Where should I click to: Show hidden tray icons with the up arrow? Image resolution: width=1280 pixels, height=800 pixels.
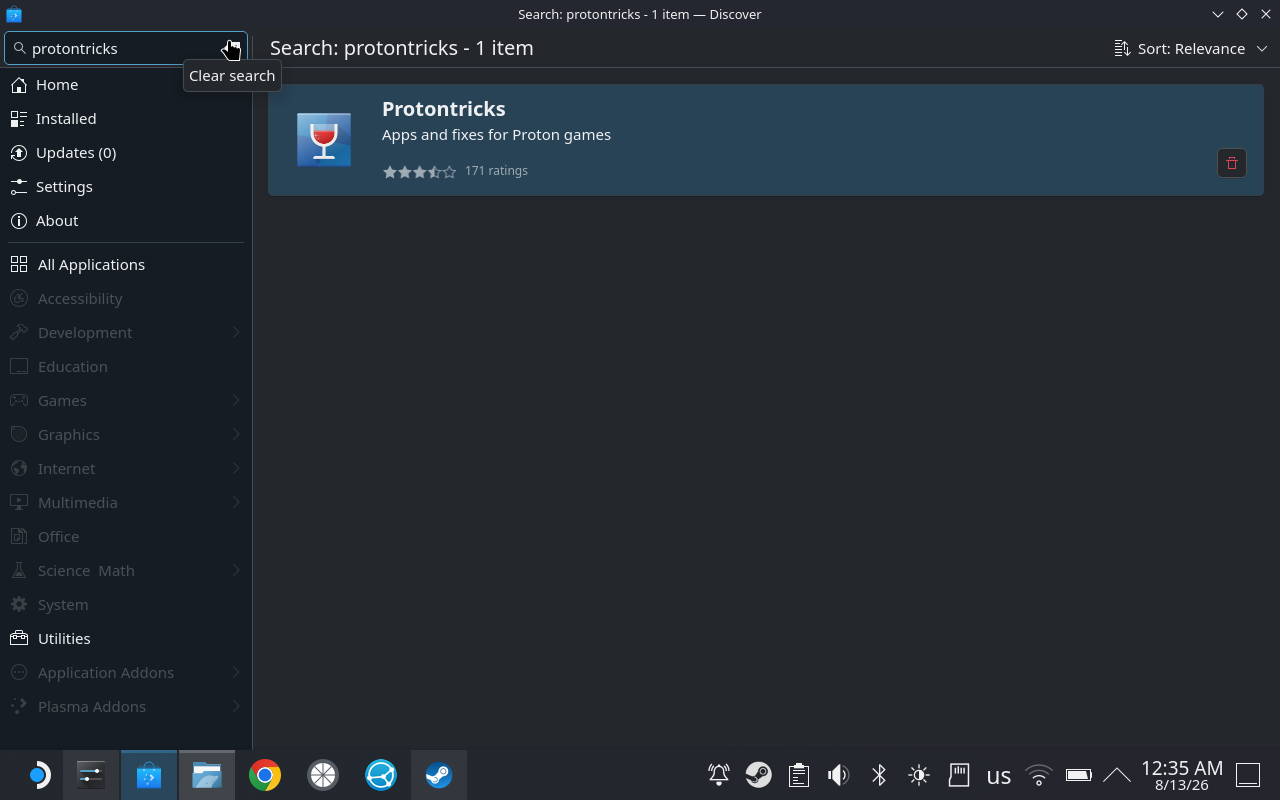click(x=1116, y=775)
